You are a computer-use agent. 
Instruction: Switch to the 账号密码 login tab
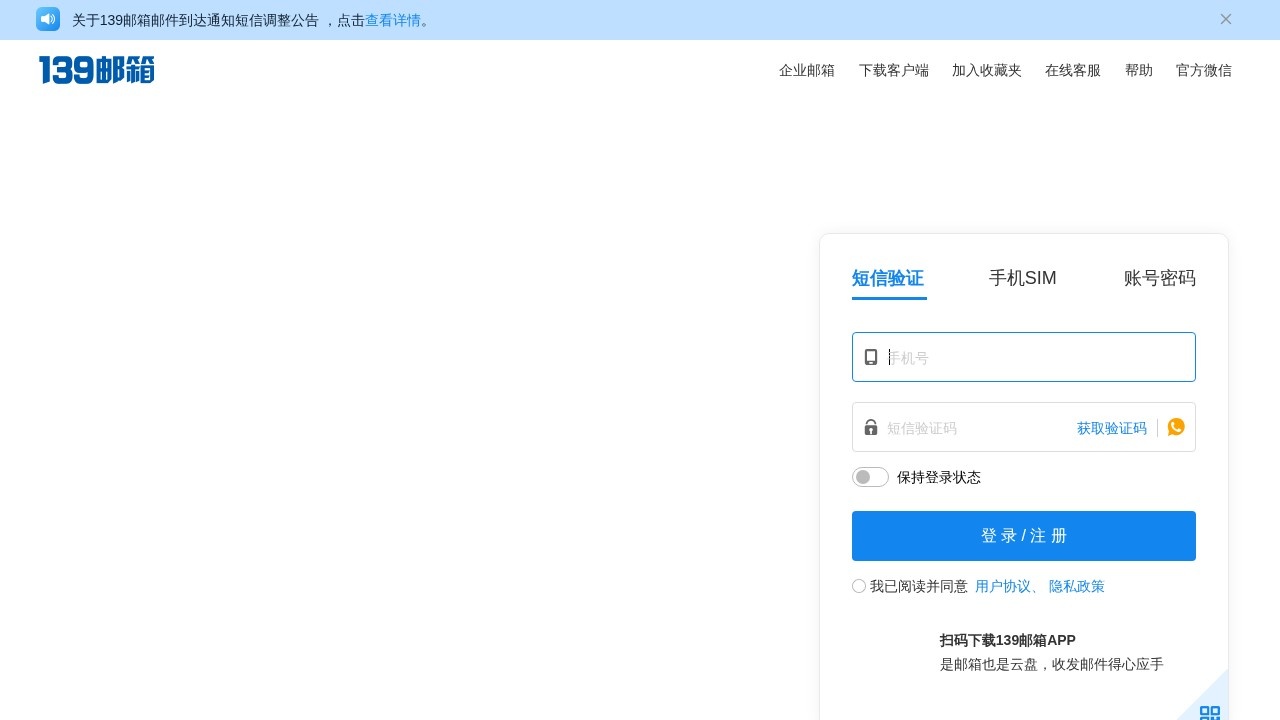click(1160, 278)
